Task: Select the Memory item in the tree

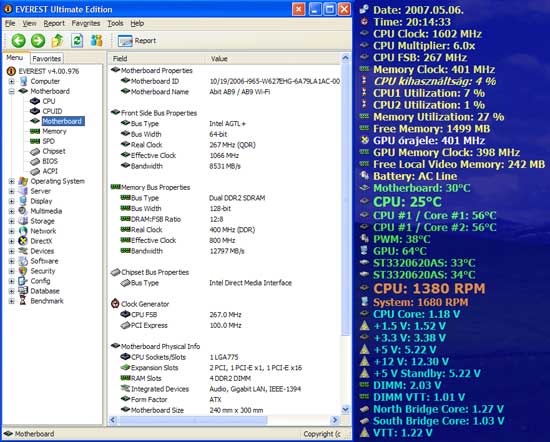Action: point(54,131)
